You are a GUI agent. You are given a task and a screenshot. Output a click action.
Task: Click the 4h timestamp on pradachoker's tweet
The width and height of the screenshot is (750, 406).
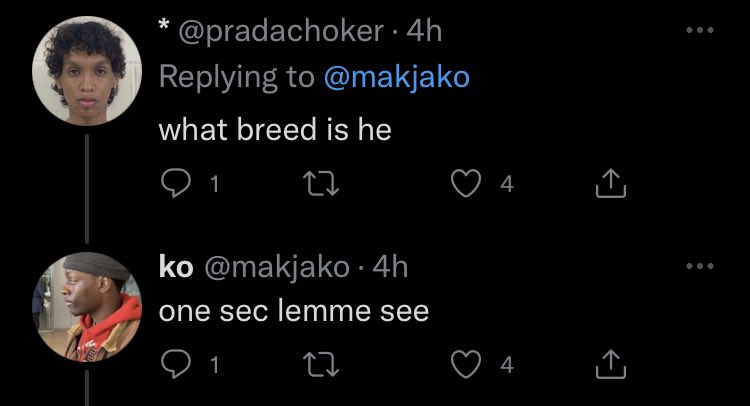coord(425,32)
